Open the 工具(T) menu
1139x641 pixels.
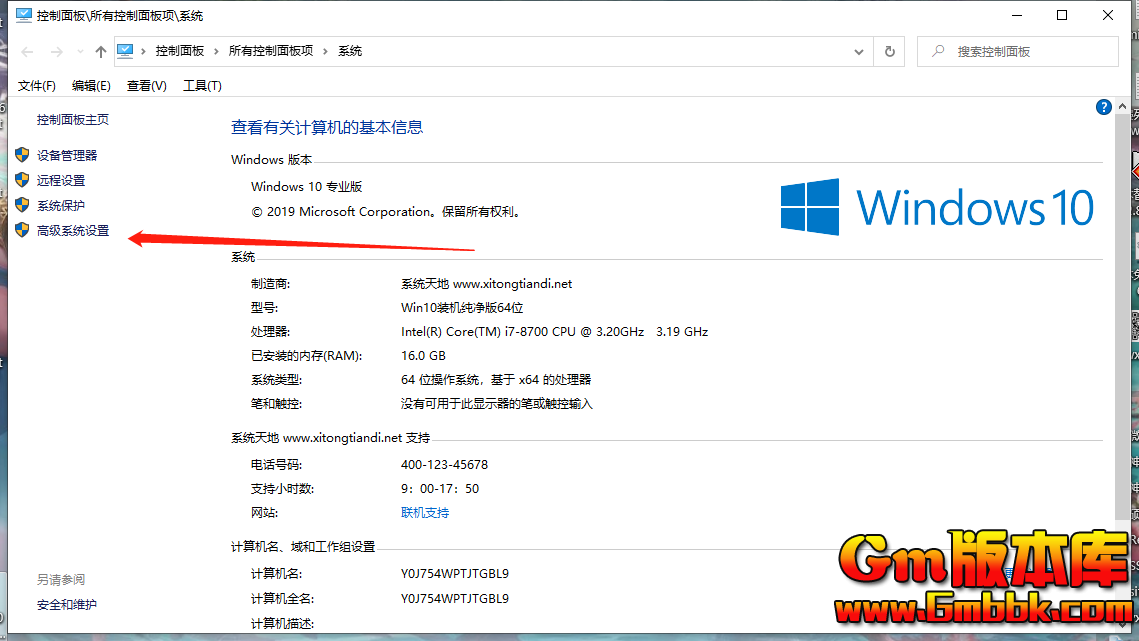click(x=202, y=86)
